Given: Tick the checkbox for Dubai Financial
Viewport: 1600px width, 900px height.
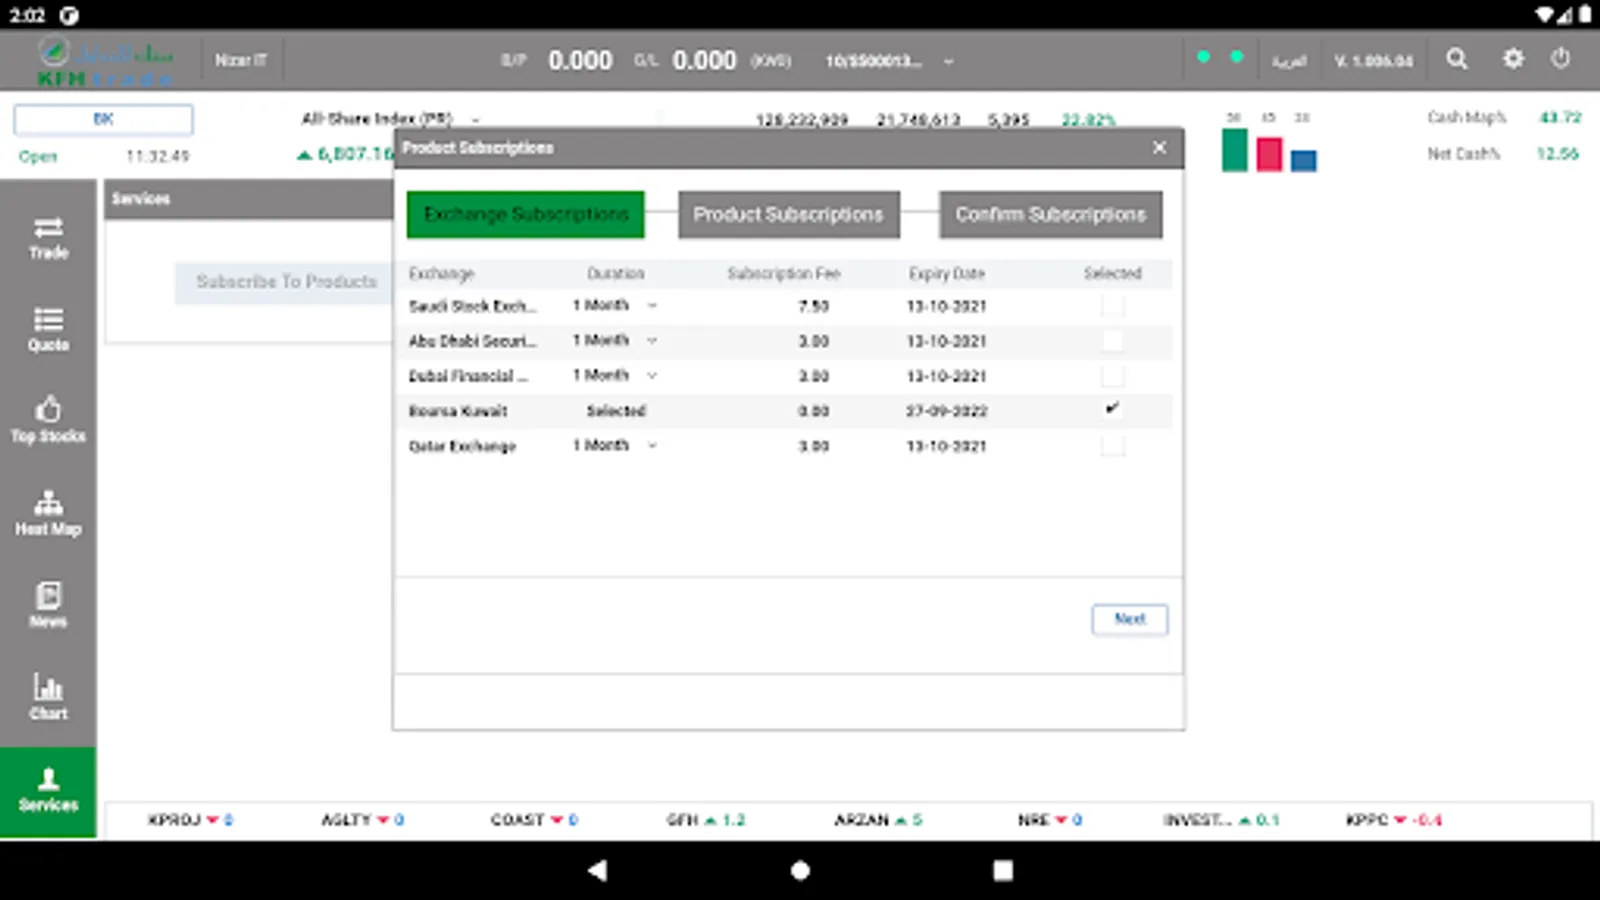Looking at the screenshot, I should tap(1112, 376).
